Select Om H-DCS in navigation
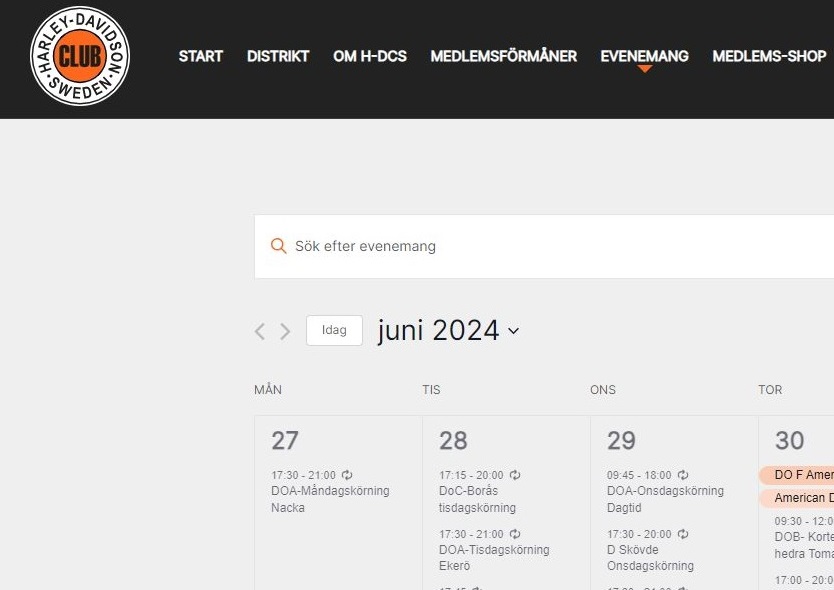The width and height of the screenshot is (834, 590). click(370, 56)
